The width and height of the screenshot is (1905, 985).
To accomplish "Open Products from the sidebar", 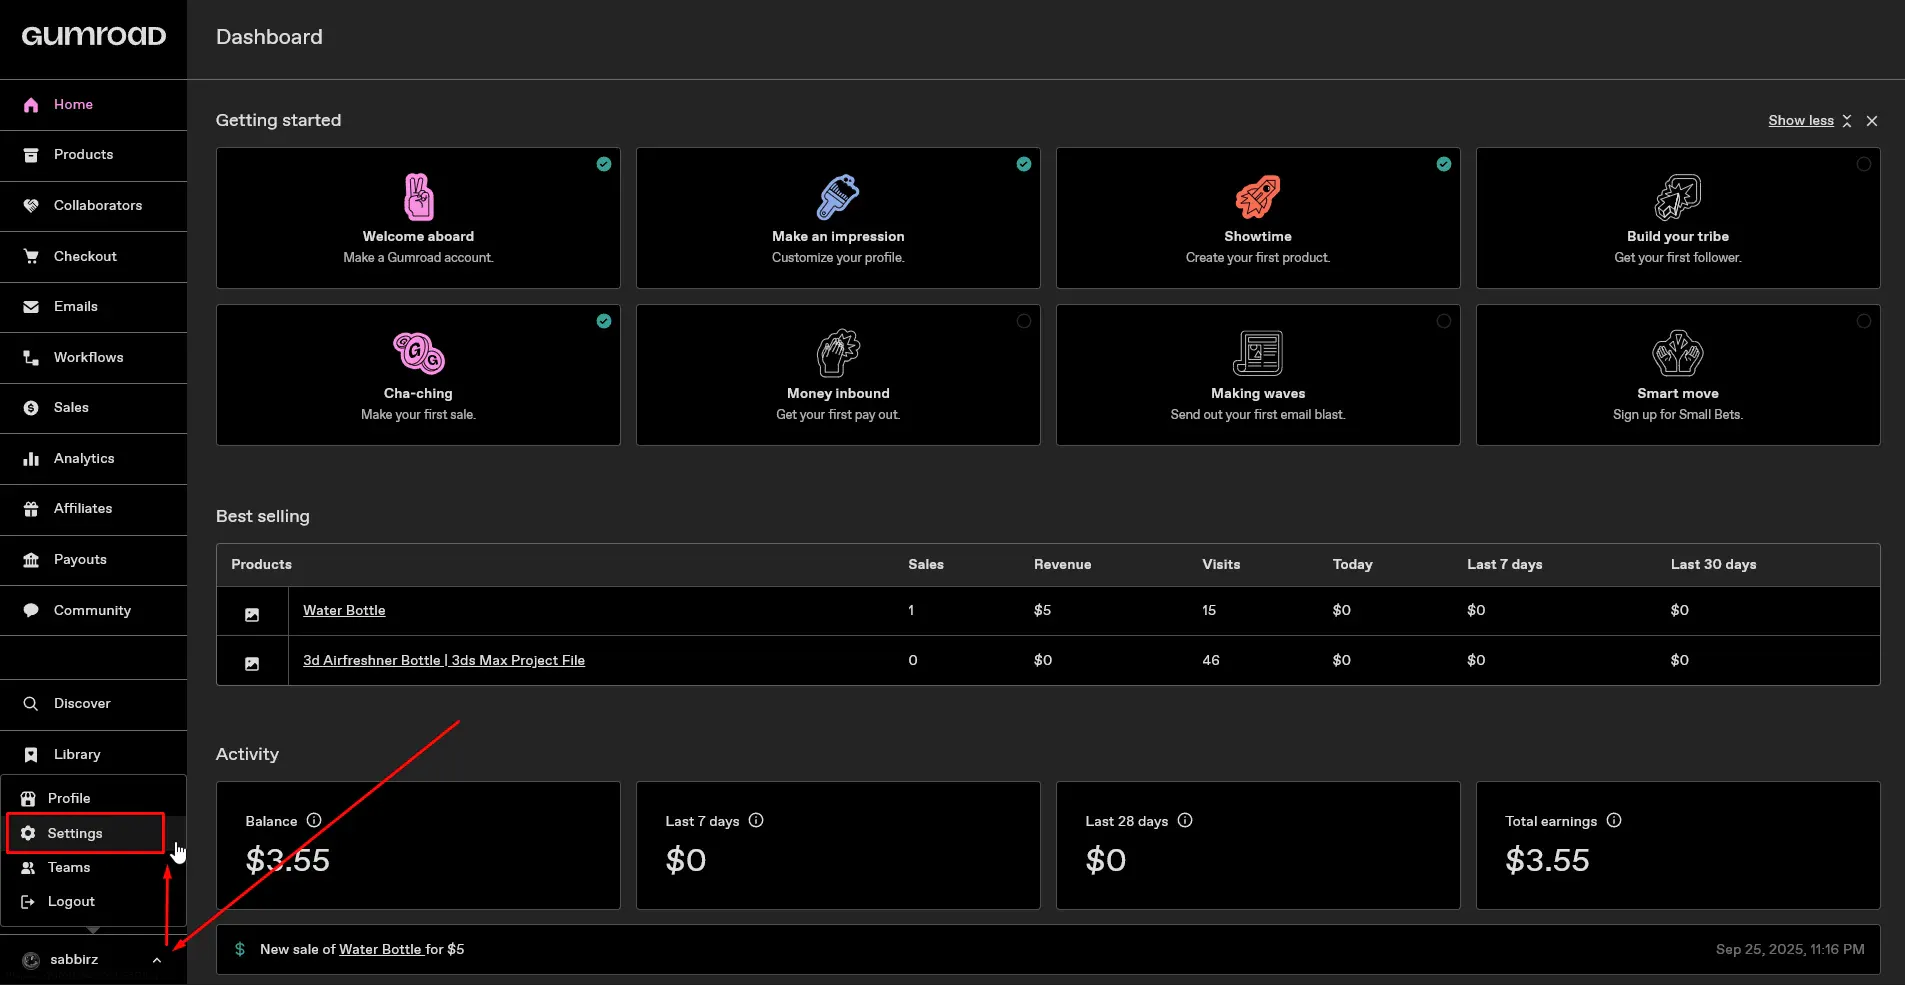I will pos(93,155).
